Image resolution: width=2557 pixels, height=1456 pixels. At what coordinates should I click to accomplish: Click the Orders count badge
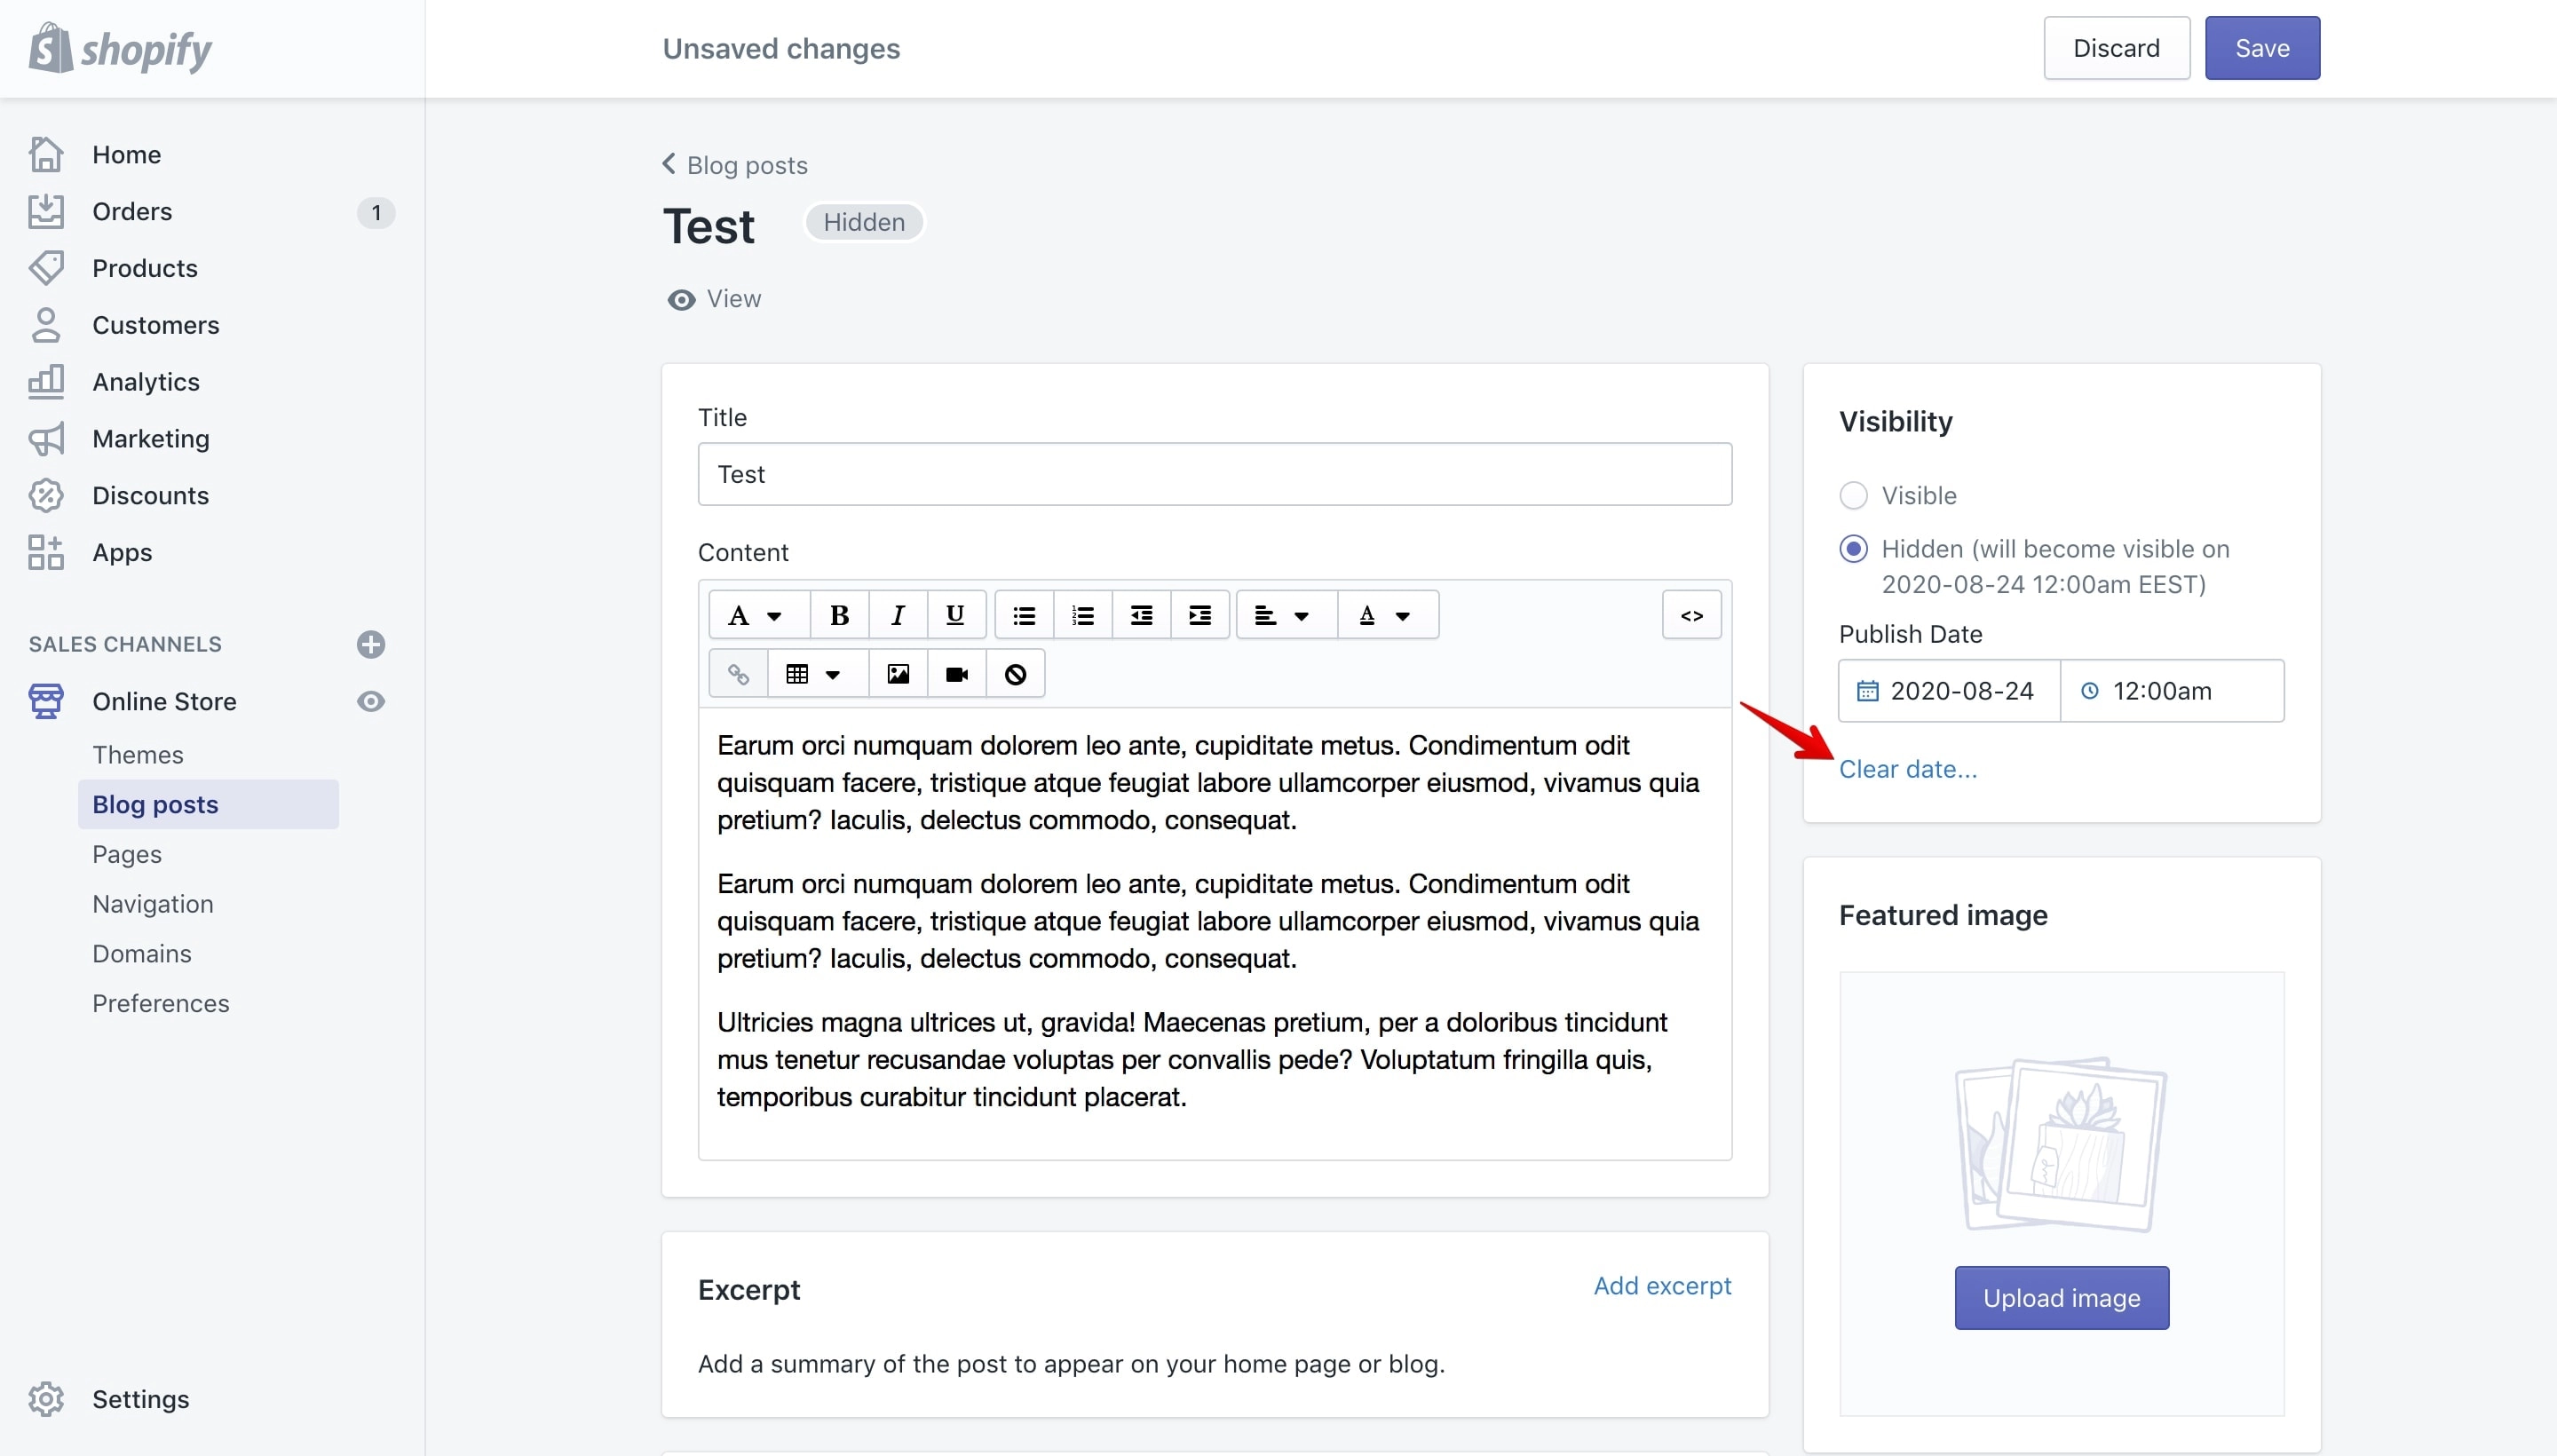coord(376,212)
